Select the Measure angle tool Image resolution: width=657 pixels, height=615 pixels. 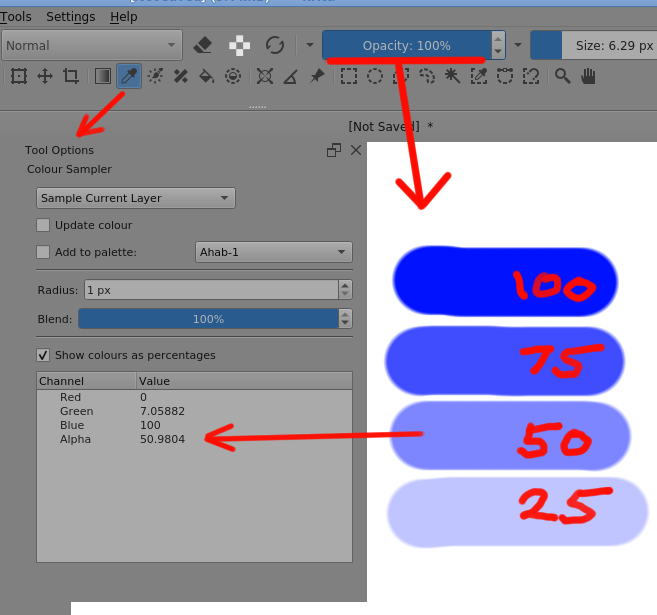[x=291, y=77]
